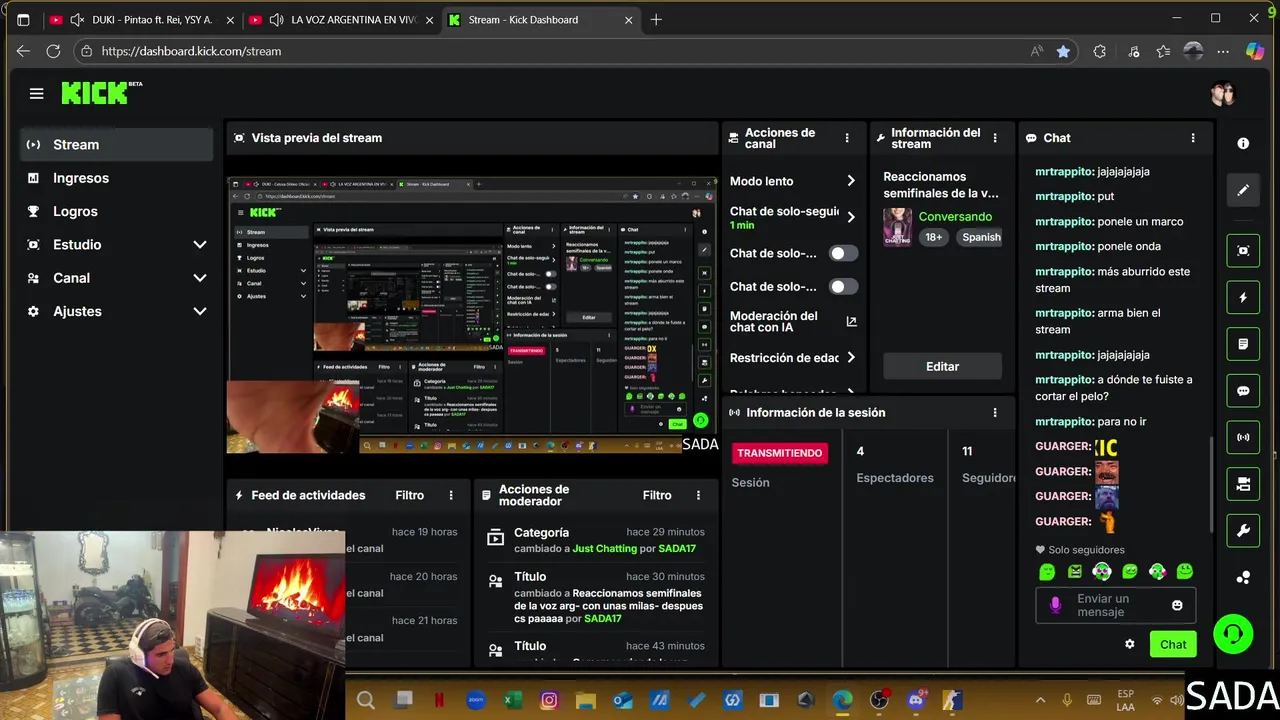1280x720 pixels.
Task: Open Feed de actividades three-dot menu
Action: (x=451, y=495)
